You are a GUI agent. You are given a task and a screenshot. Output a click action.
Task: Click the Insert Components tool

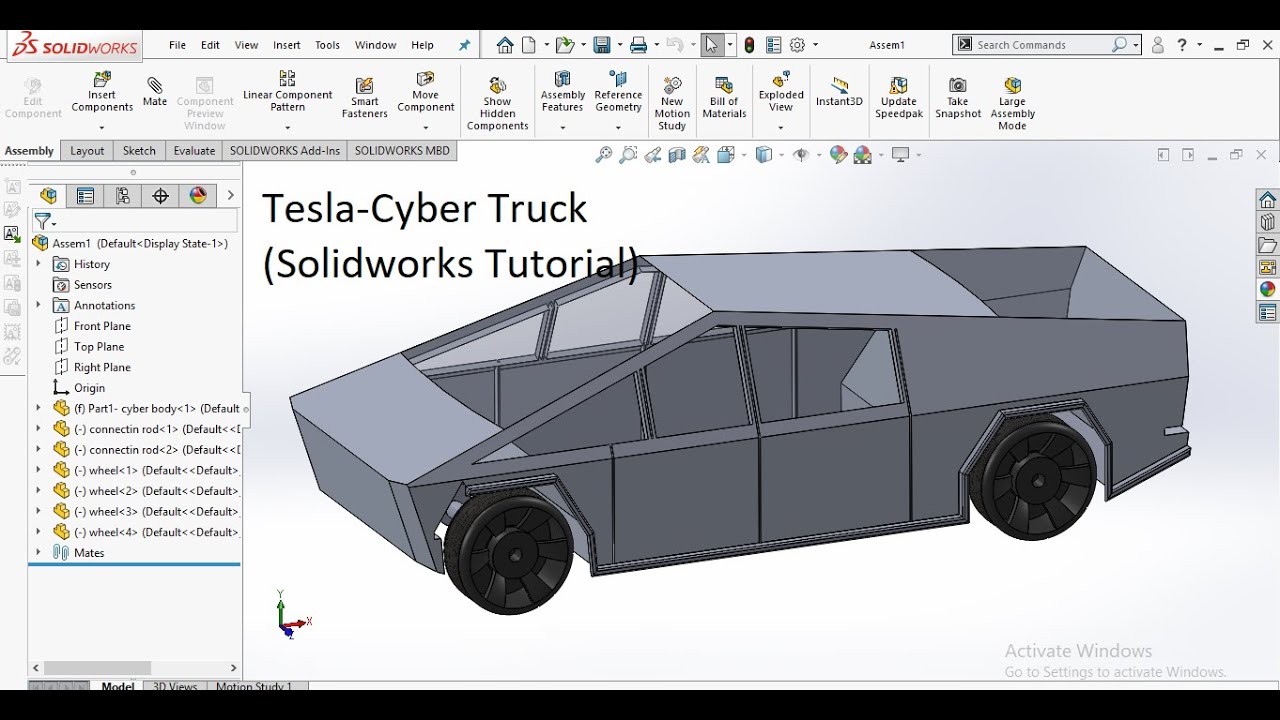coord(102,92)
